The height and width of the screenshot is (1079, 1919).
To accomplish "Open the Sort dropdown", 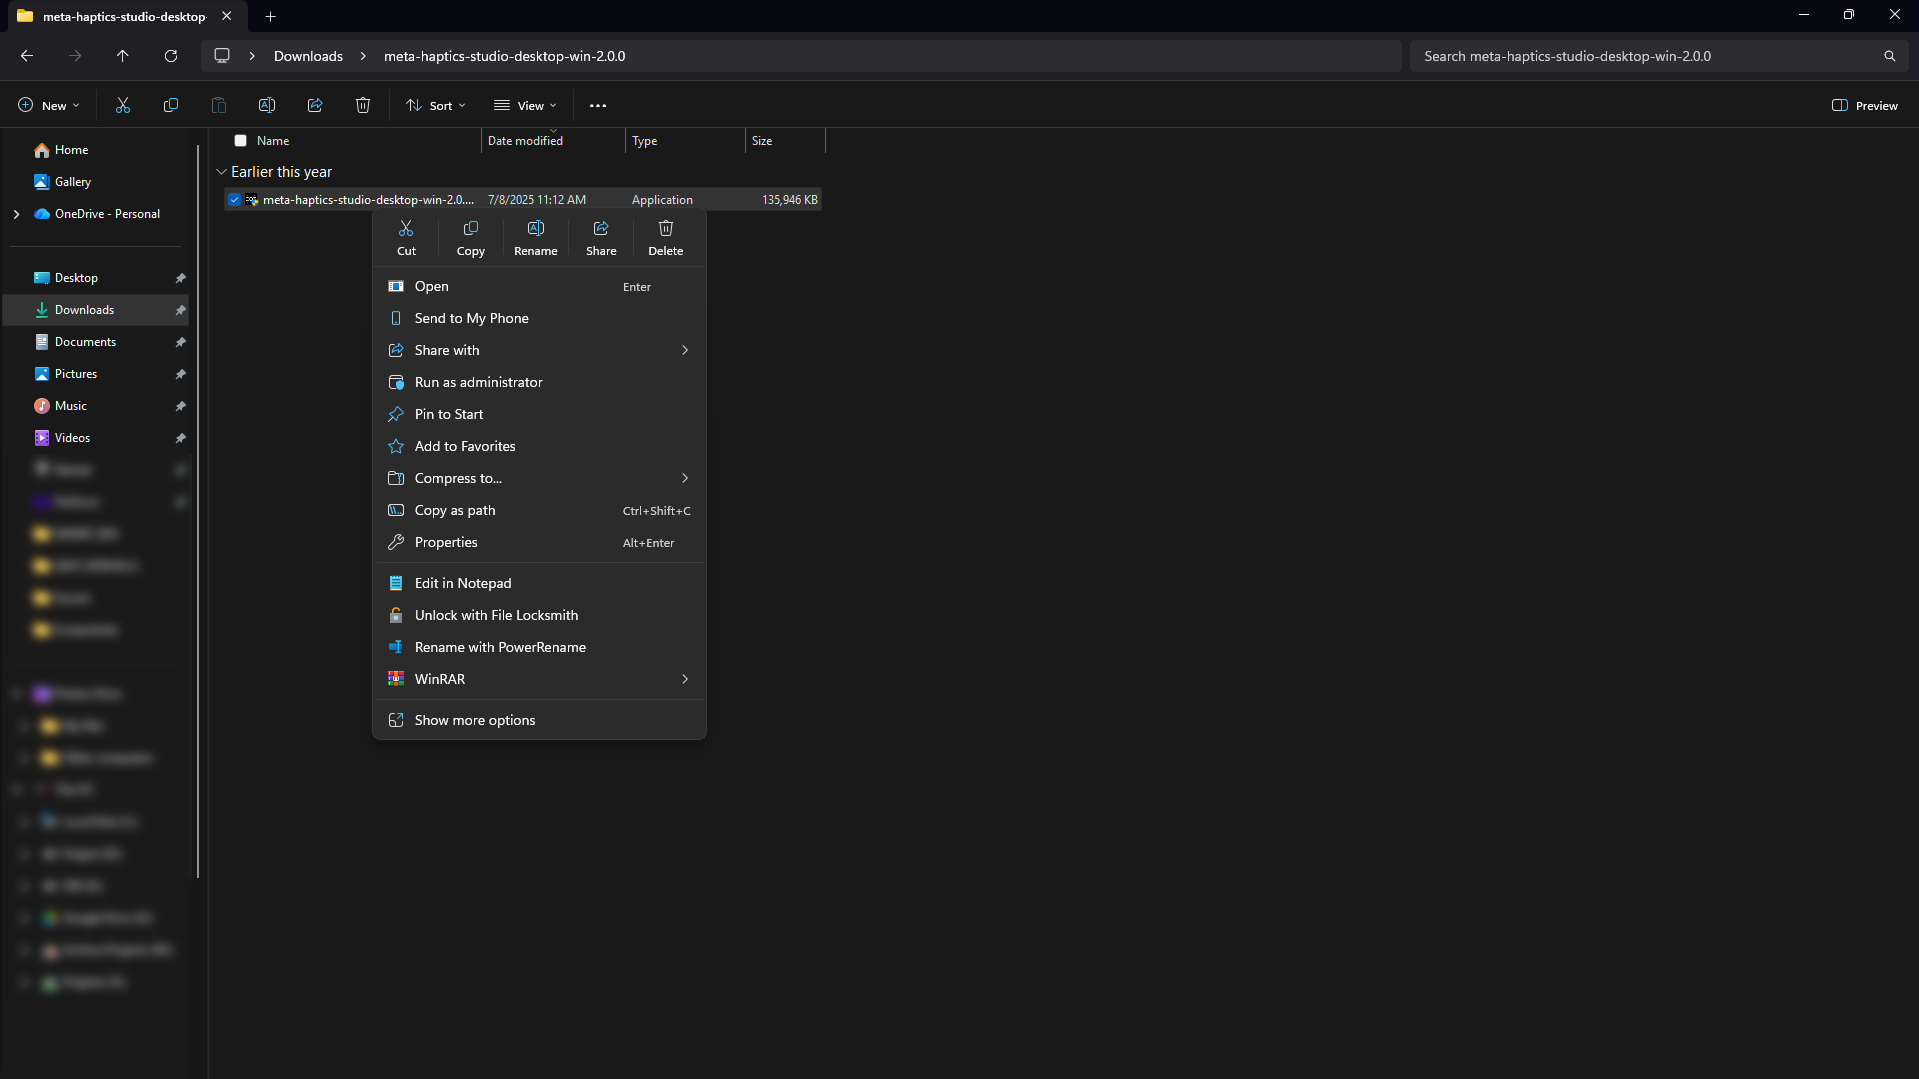I will pyautogui.click(x=436, y=105).
